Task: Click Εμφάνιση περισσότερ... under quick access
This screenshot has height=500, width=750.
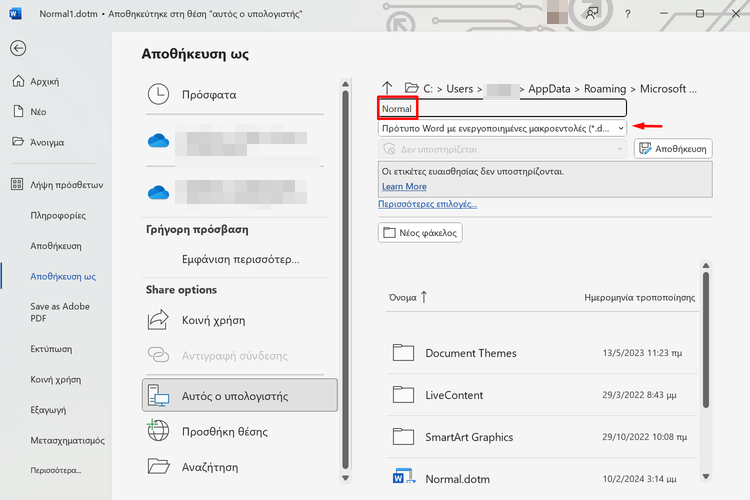Action: point(240,259)
